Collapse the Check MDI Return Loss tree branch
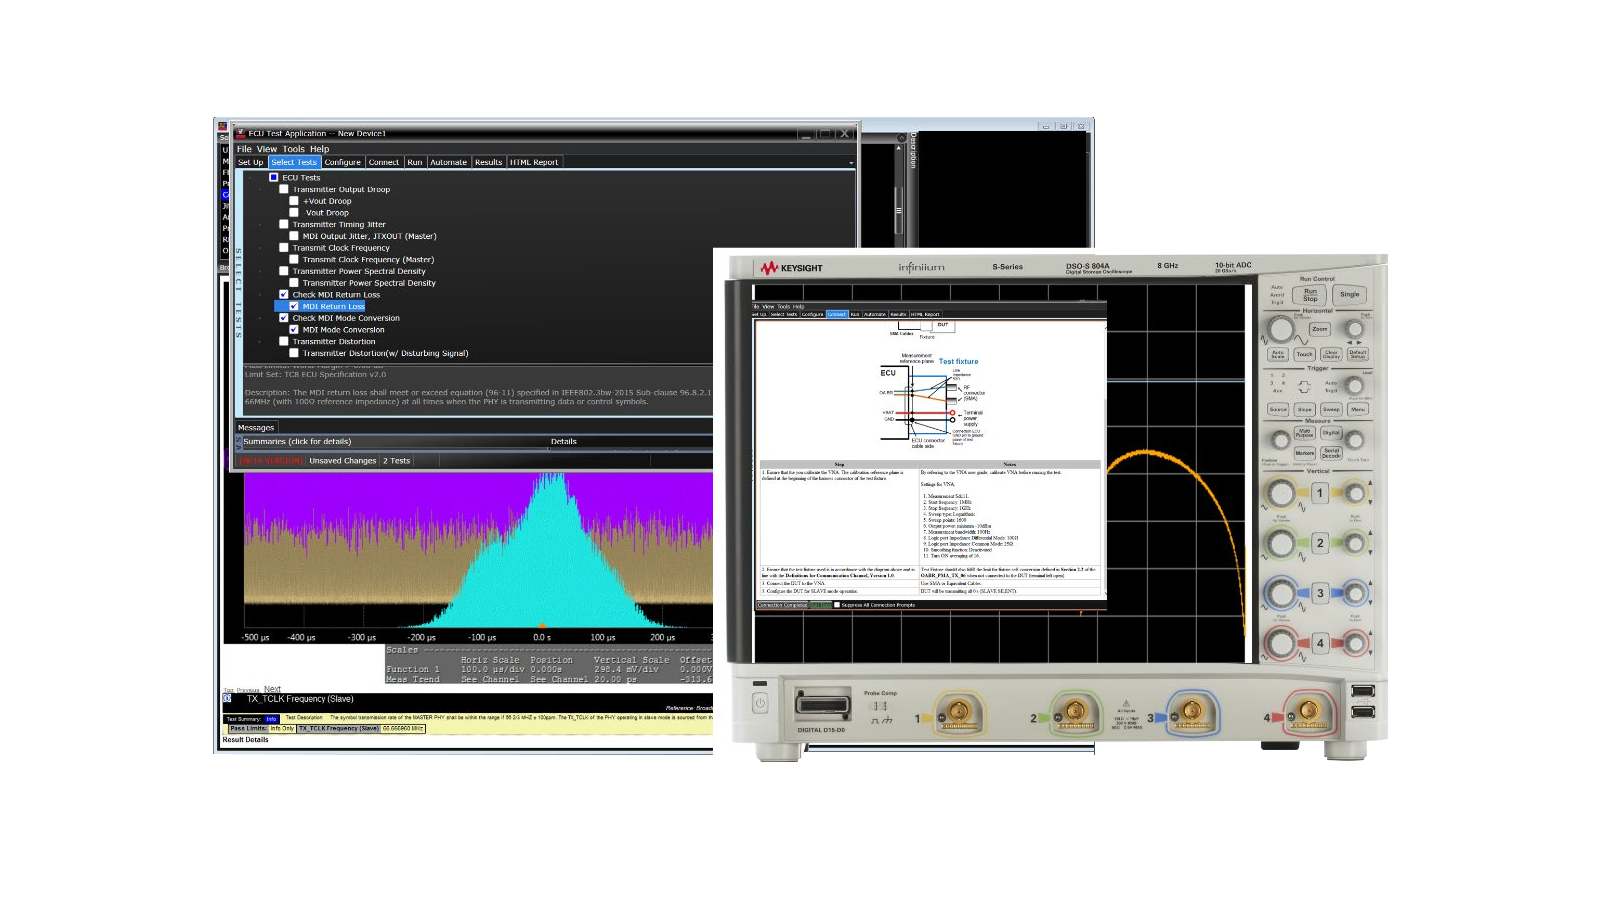 [261, 295]
